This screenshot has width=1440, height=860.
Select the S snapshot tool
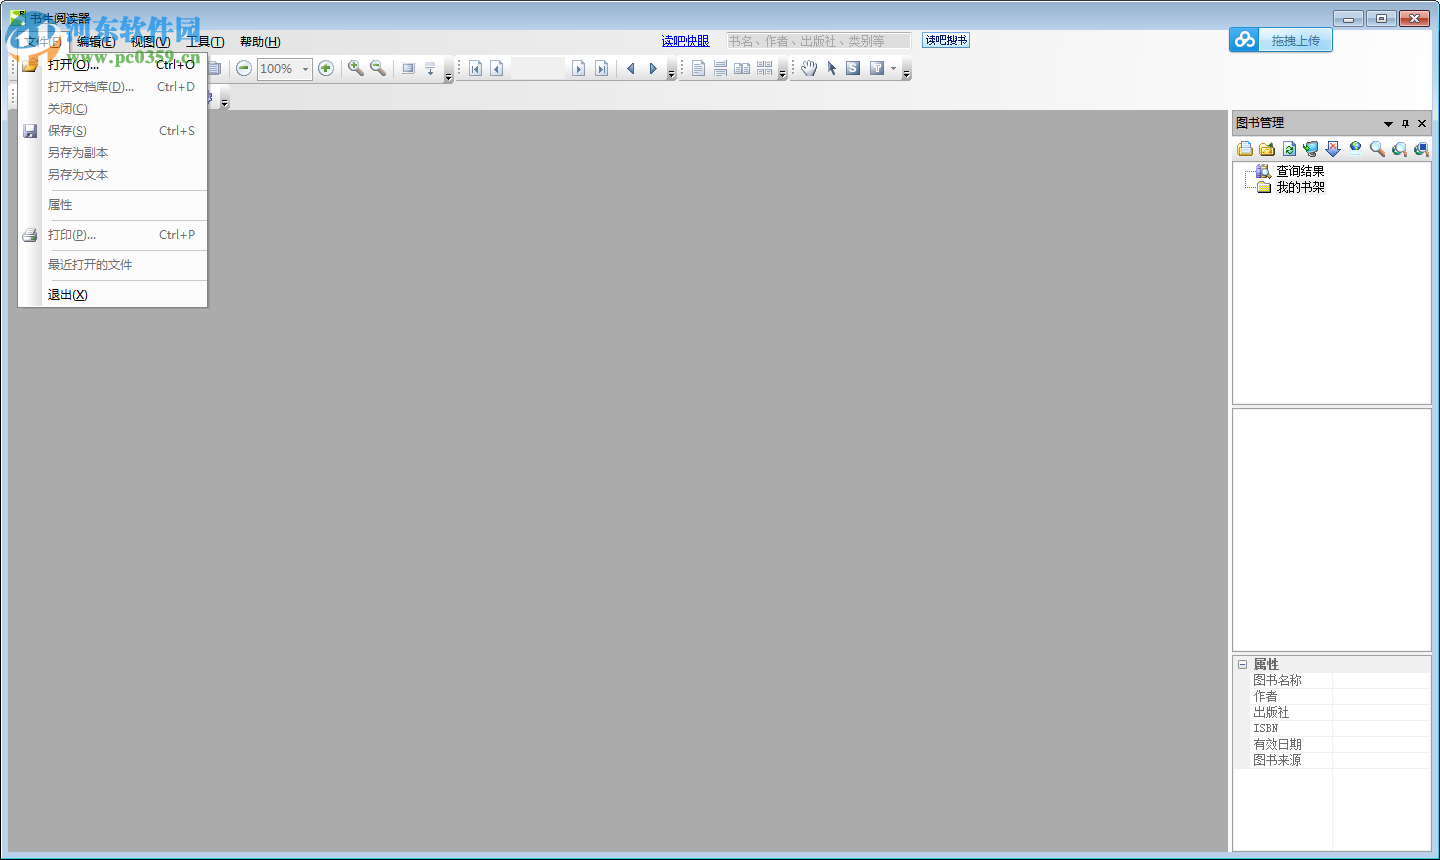[853, 68]
